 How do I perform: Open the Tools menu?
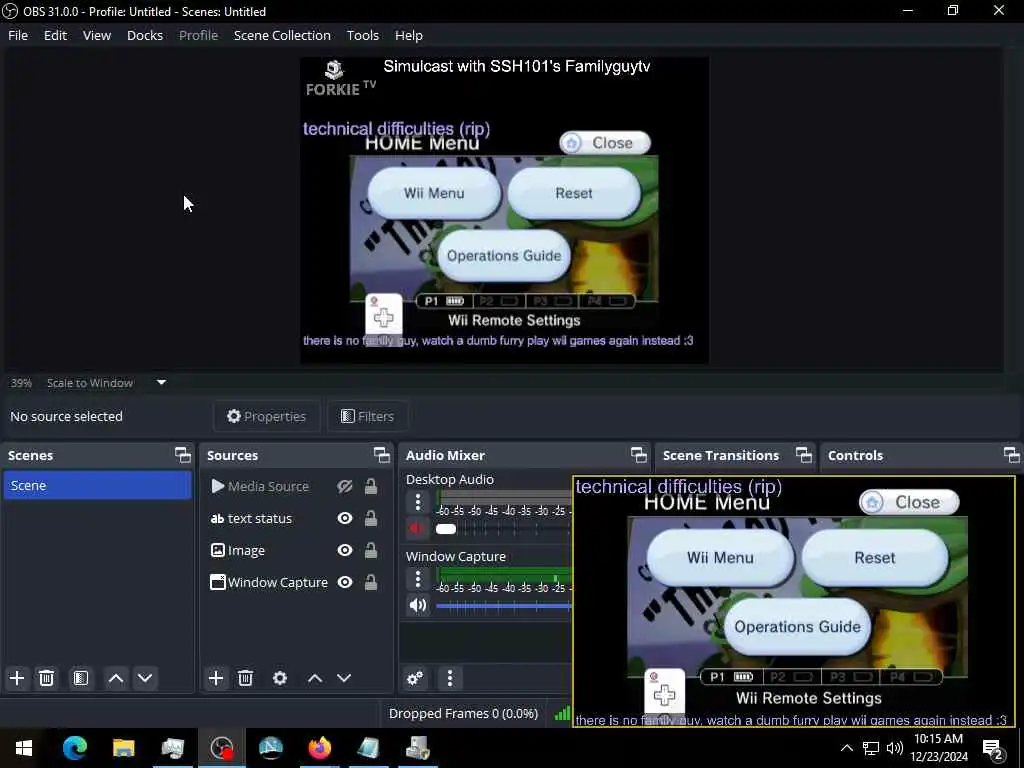(362, 35)
